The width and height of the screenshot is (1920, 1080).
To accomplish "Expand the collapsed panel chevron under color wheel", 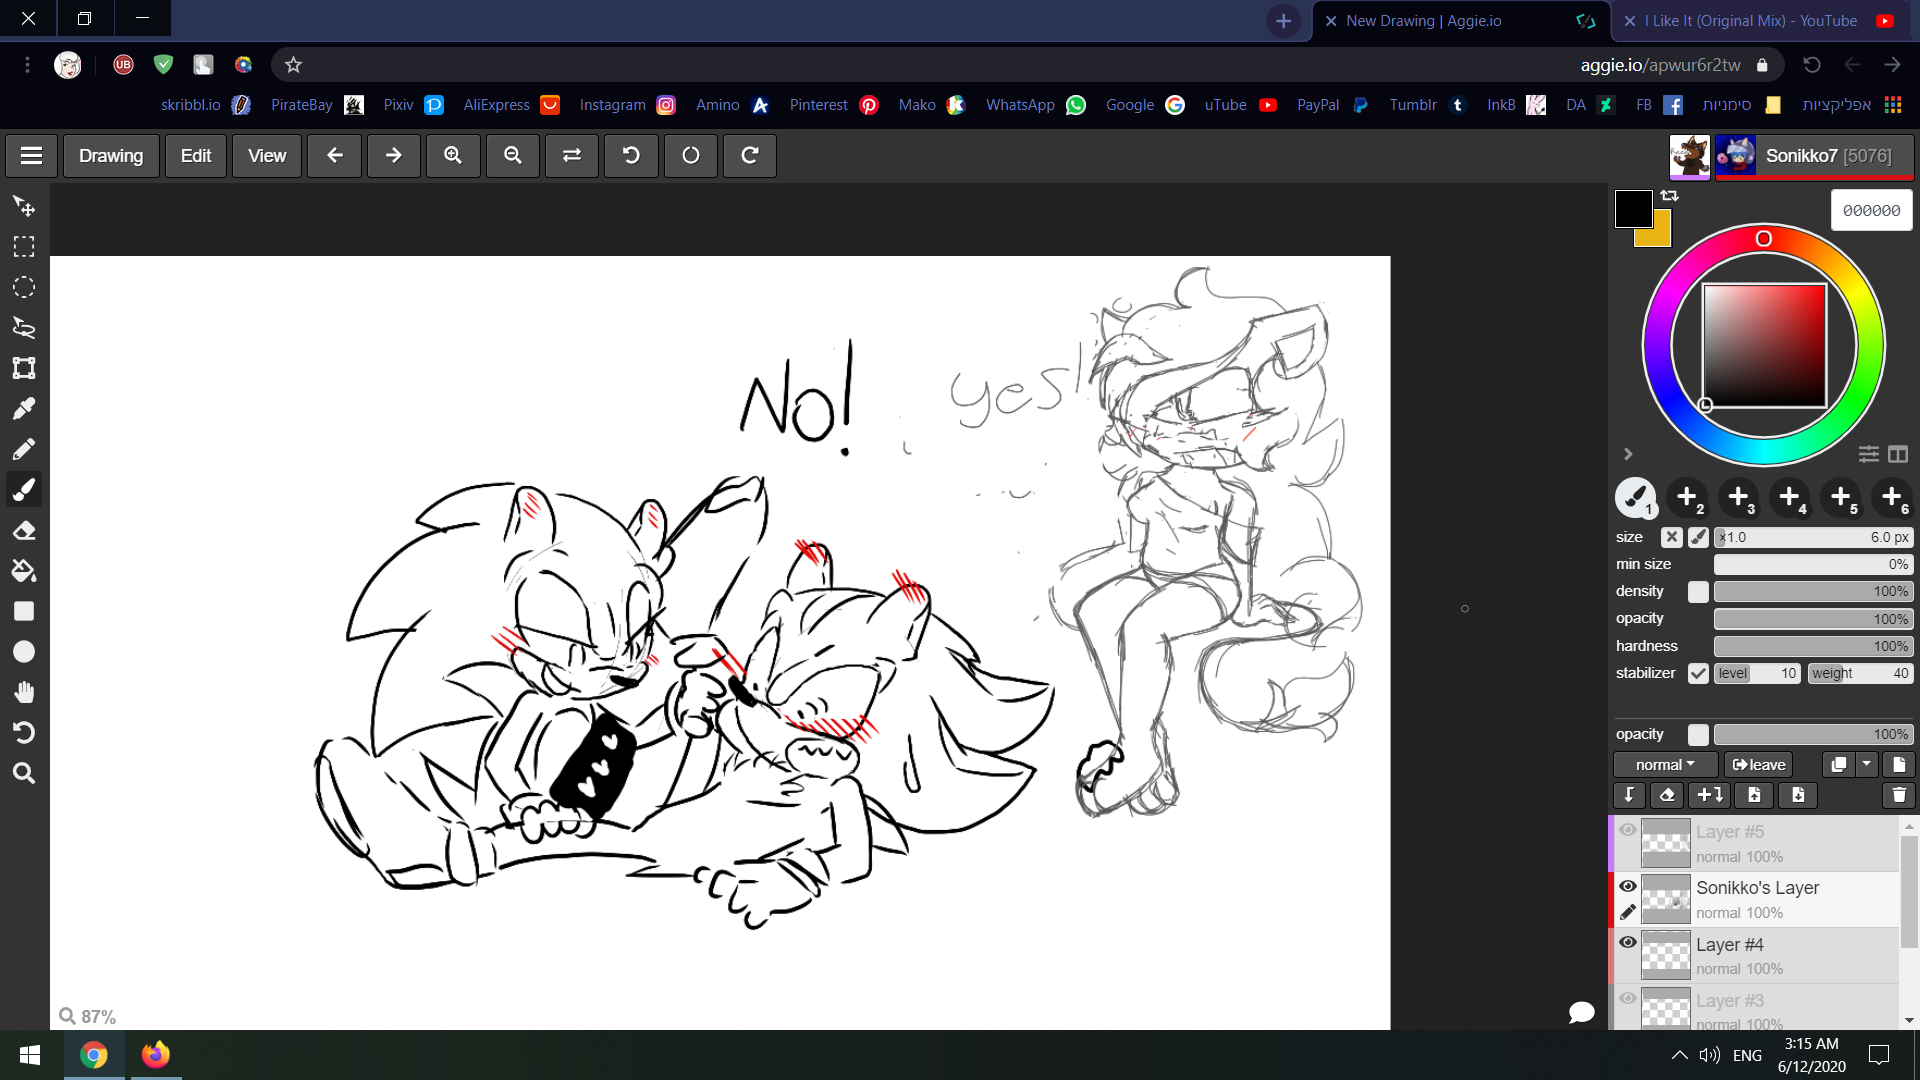I will (x=1628, y=454).
